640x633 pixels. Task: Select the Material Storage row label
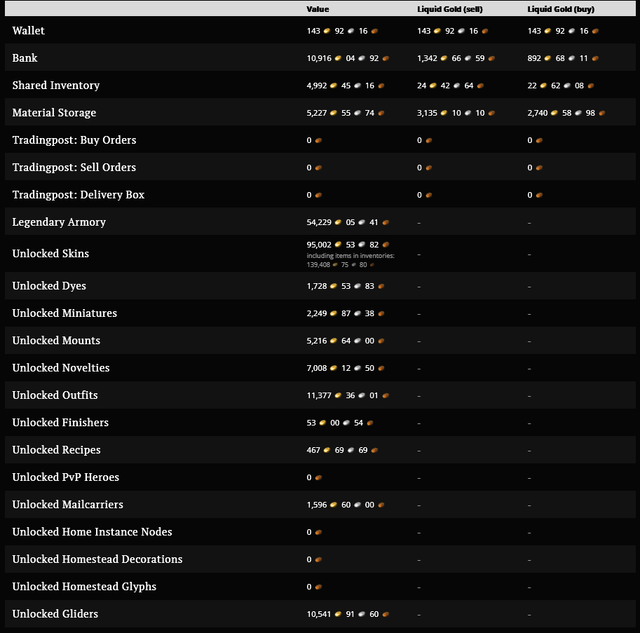point(54,113)
